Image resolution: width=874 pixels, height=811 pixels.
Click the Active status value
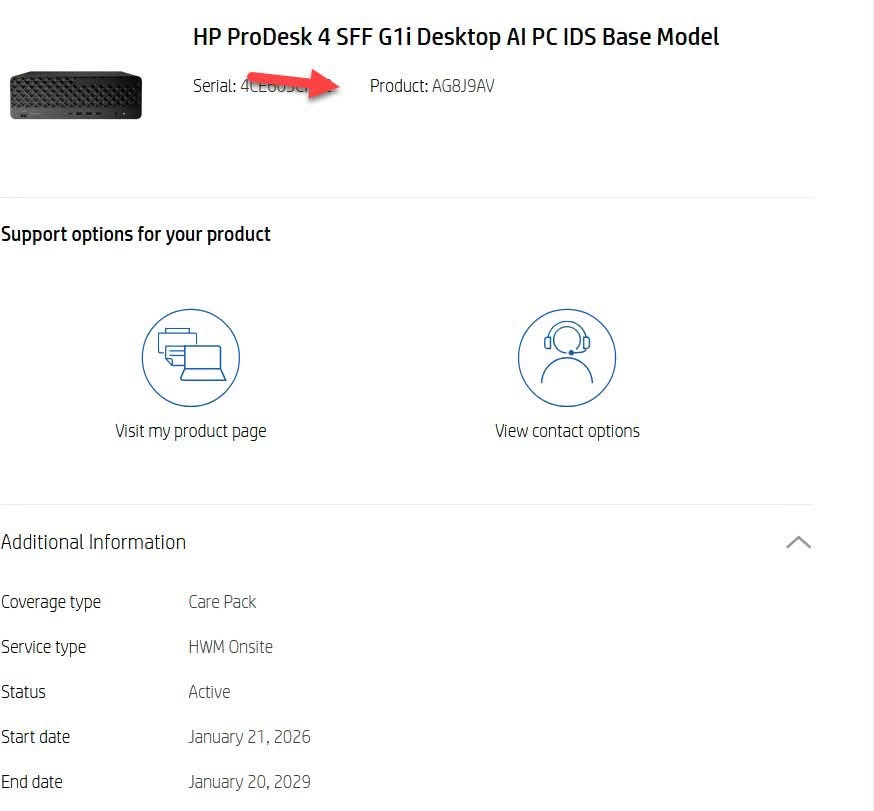[209, 692]
